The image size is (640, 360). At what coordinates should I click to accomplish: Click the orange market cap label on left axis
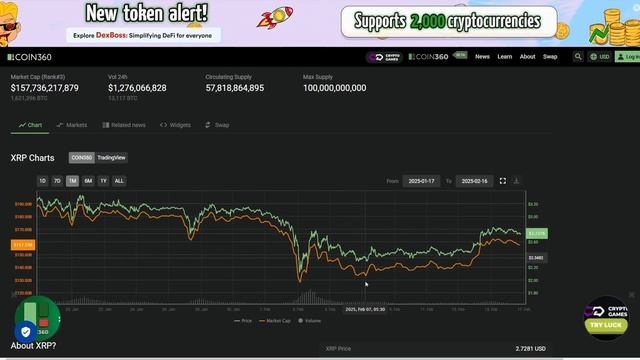coord(23,245)
